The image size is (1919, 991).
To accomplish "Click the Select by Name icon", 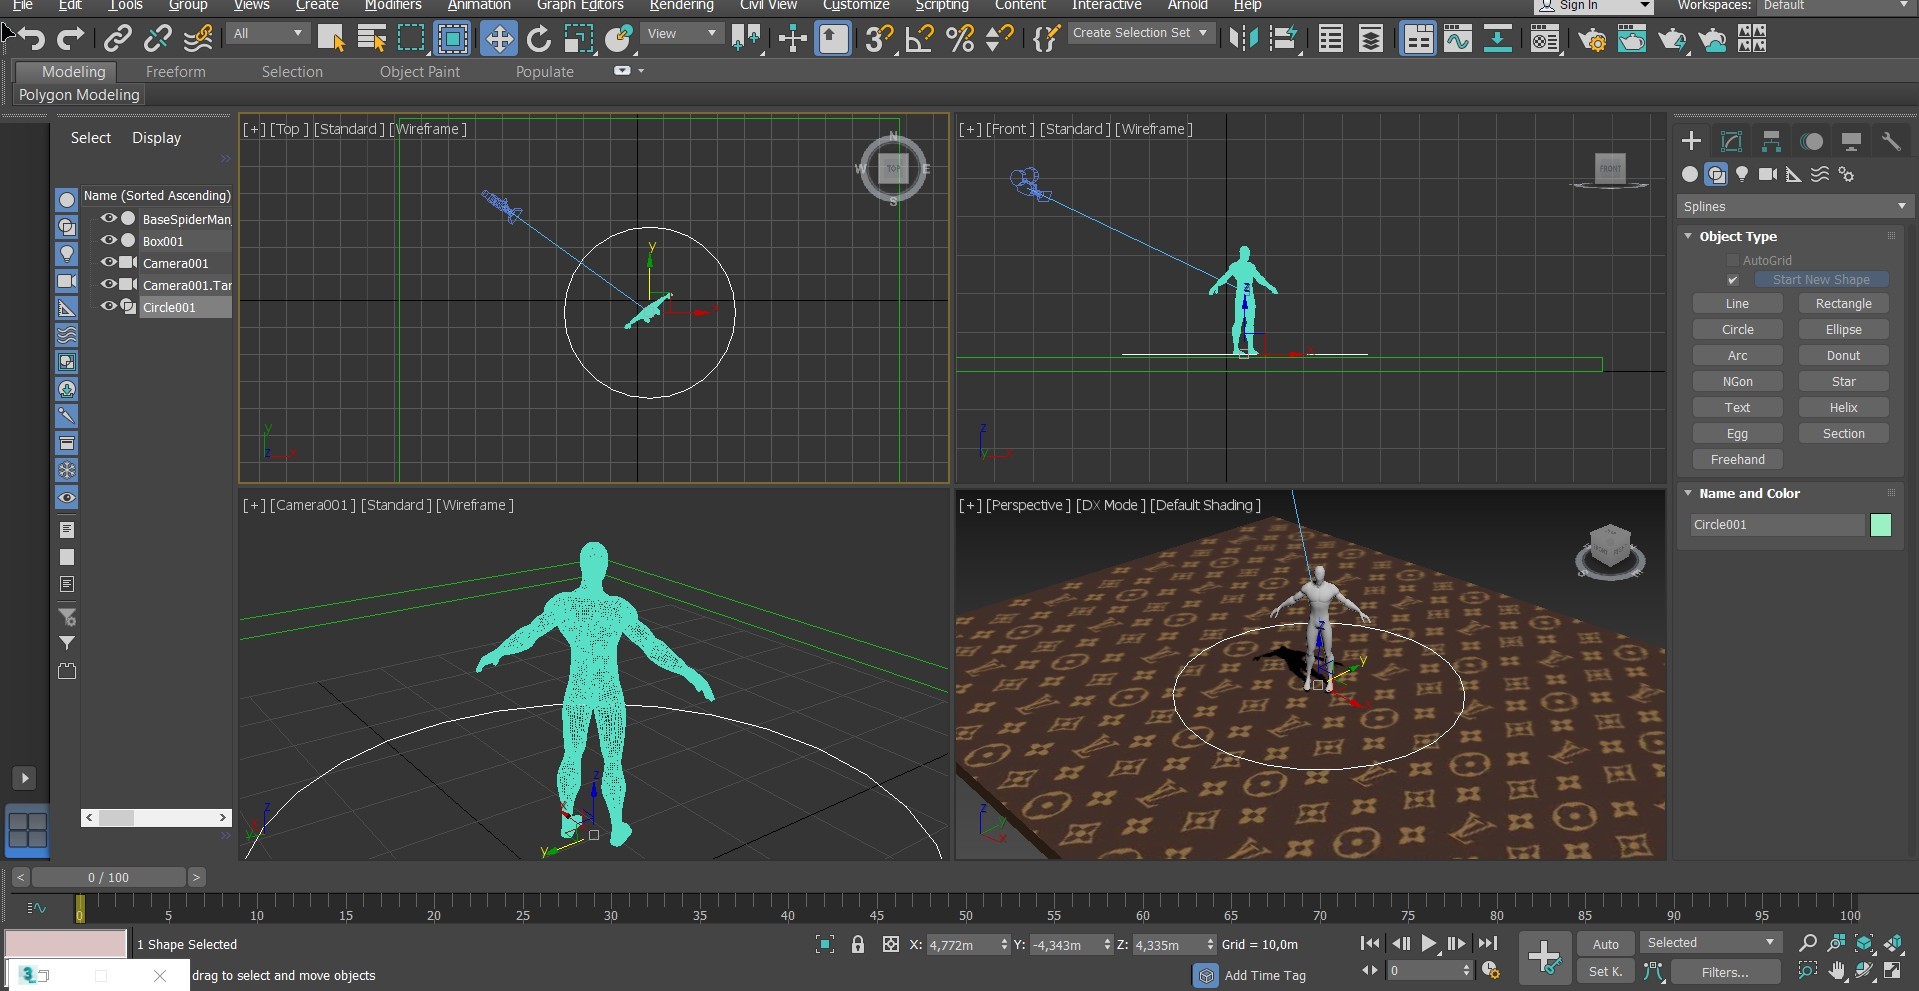I will (371, 39).
